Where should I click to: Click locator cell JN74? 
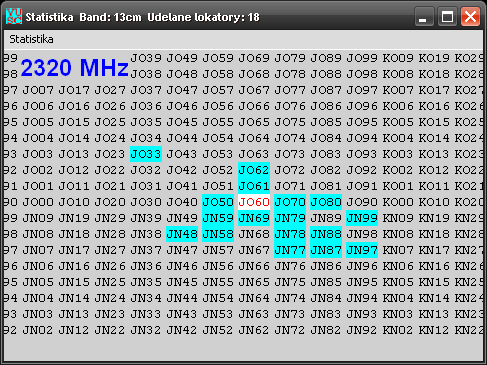pyautogui.click(x=290, y=298)
